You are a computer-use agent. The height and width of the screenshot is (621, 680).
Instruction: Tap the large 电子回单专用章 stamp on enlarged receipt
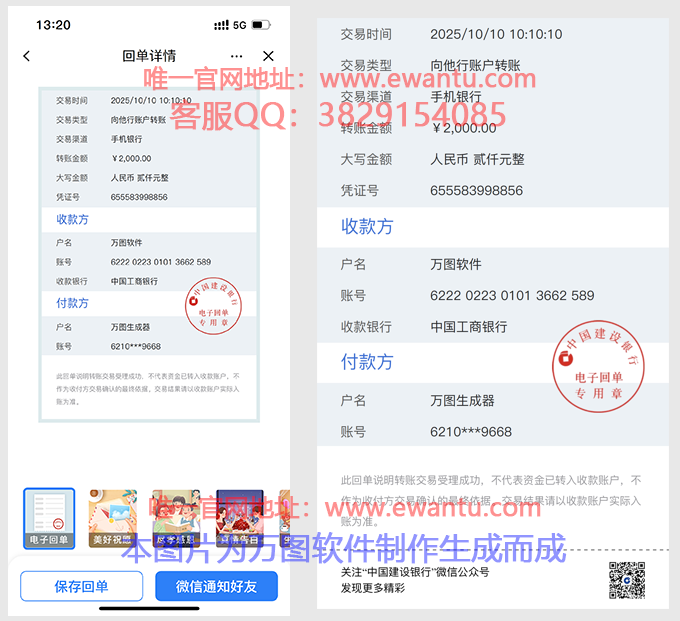coord(598,366)
